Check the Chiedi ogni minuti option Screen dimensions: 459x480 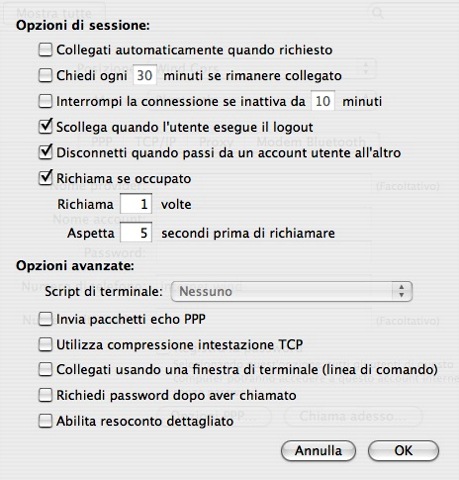click(45, 75)
